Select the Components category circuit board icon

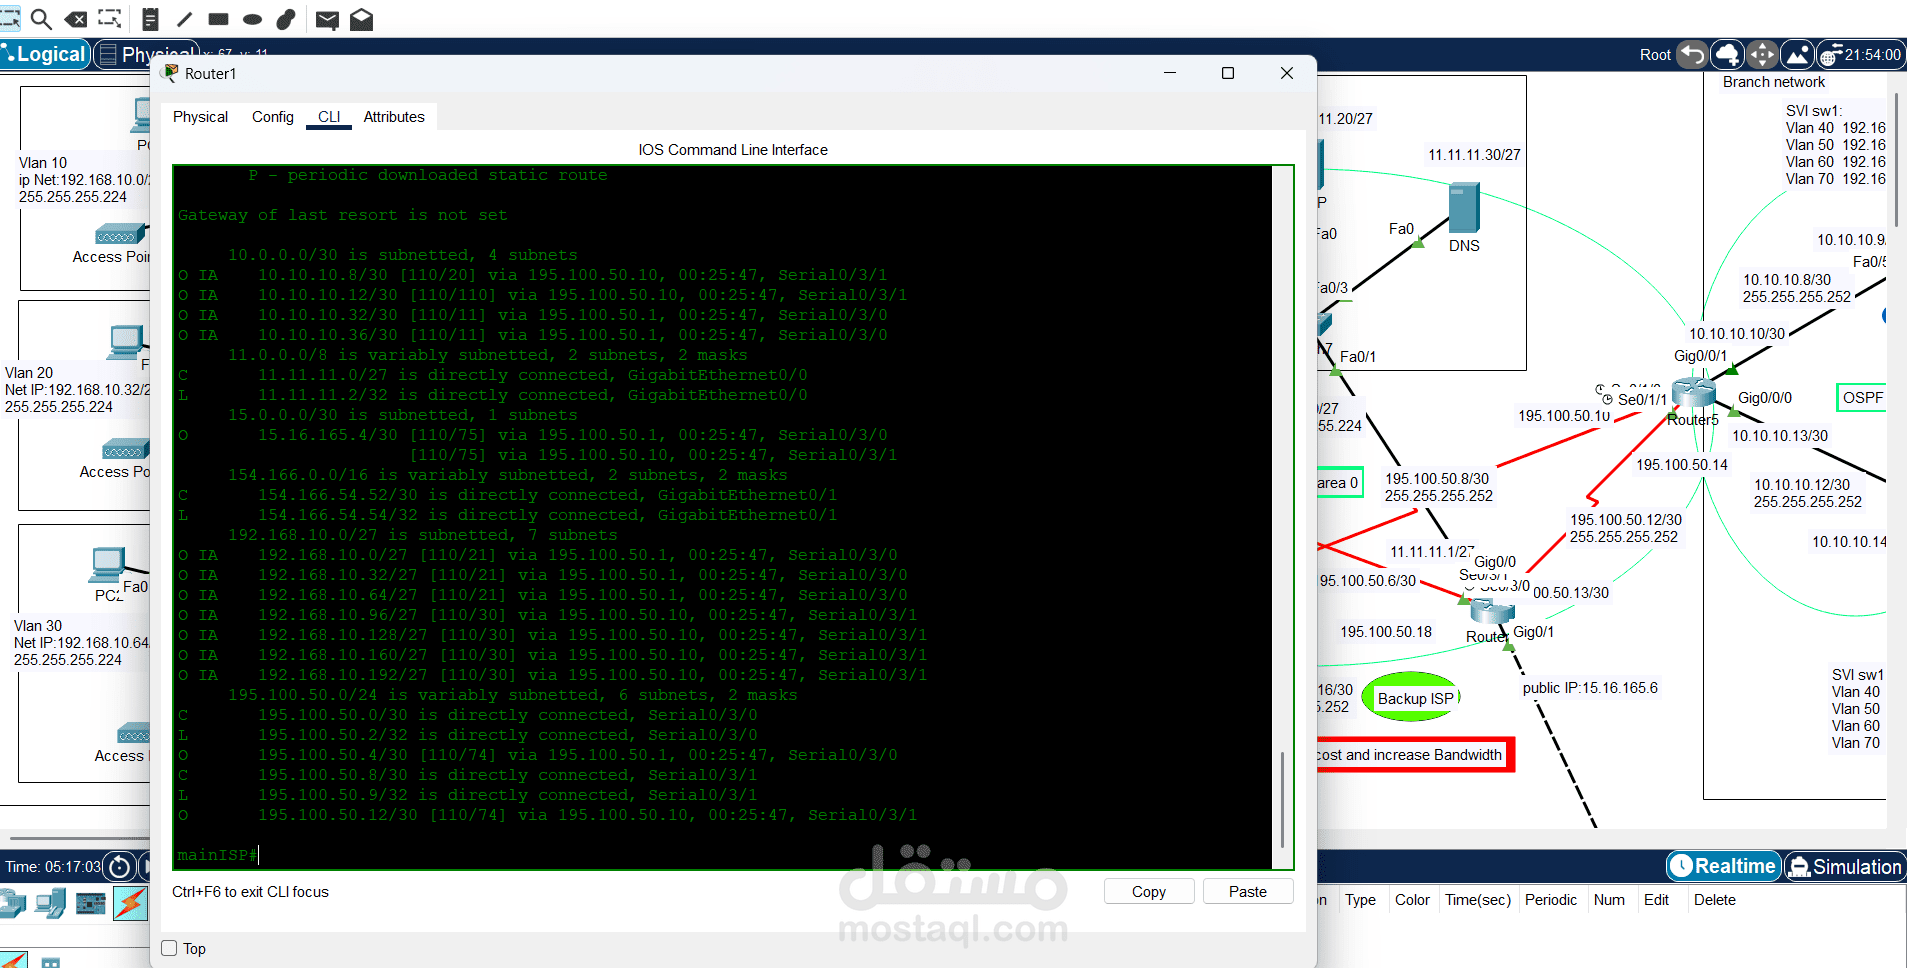[x=90, y=904]
